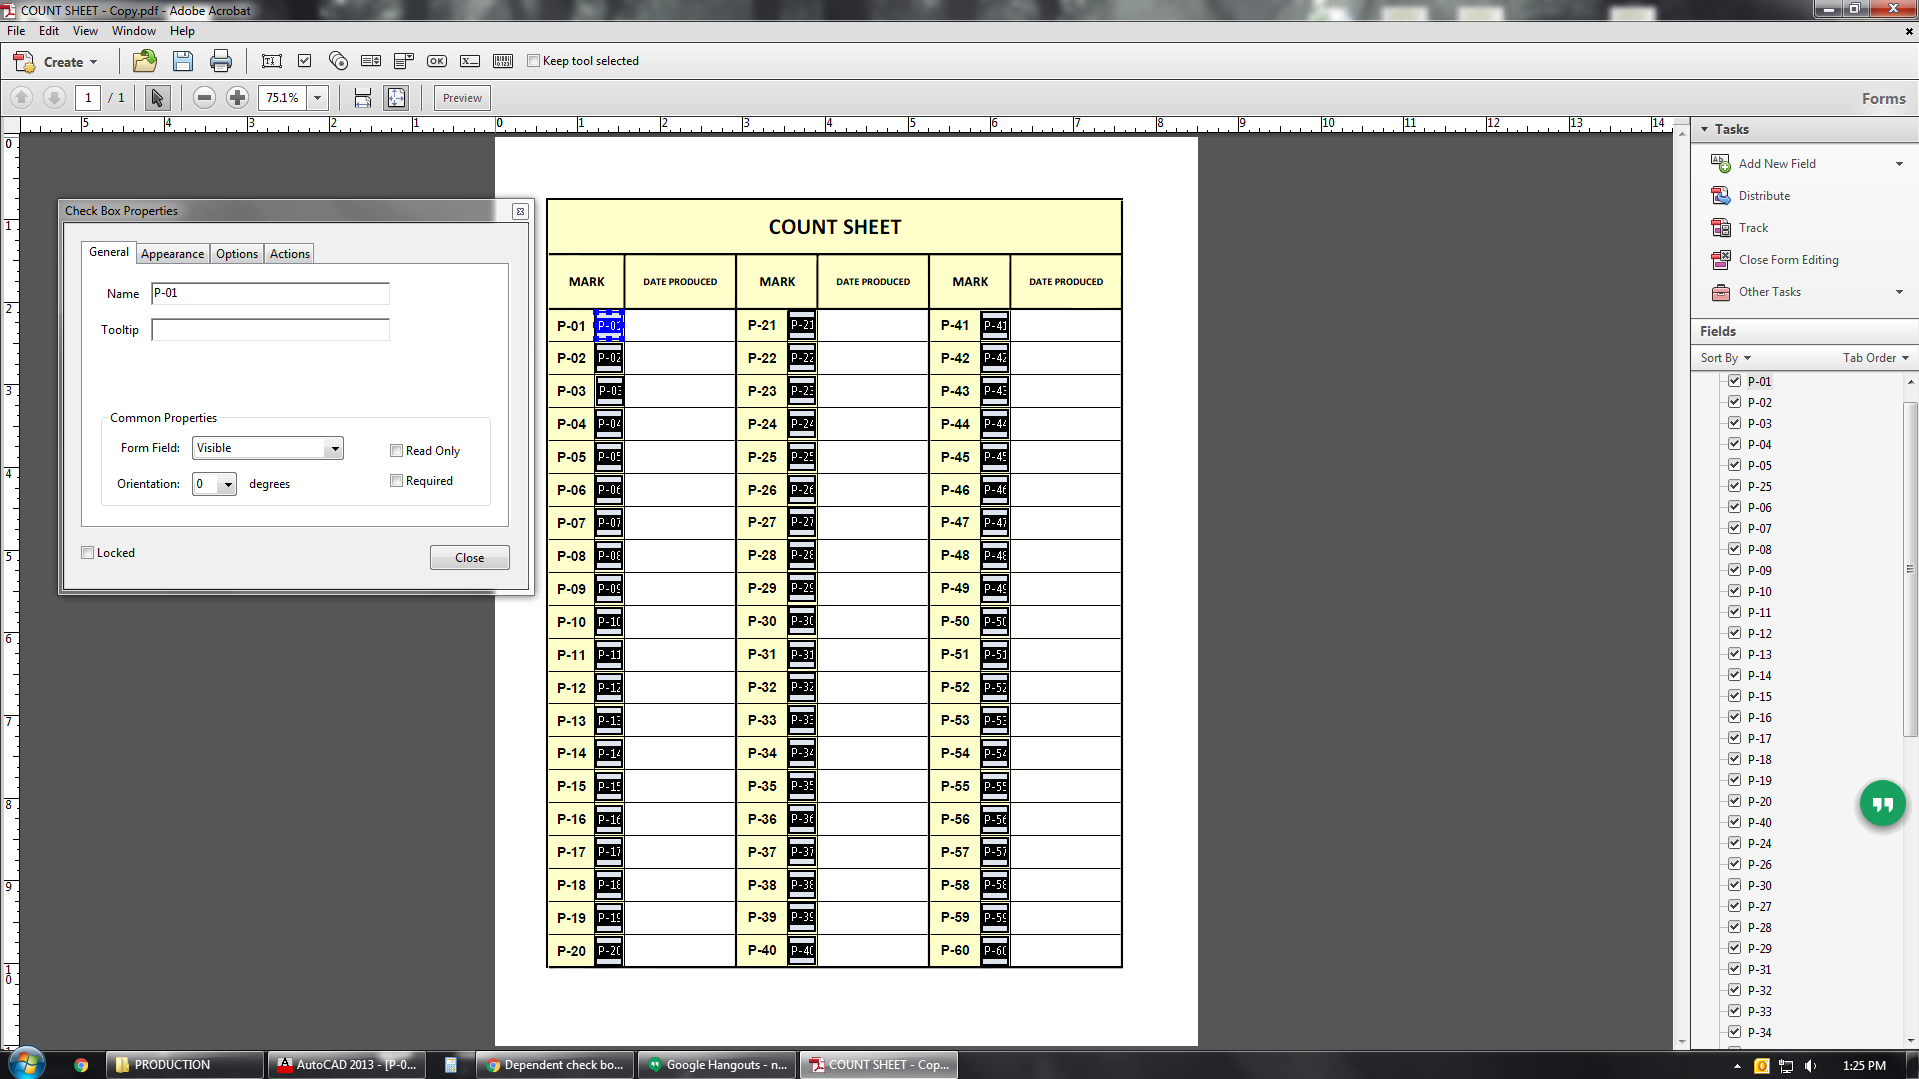Screen dimensions: 1919x1079
Task: Open the zoom percentage dropdown
Action: (317, 97)
